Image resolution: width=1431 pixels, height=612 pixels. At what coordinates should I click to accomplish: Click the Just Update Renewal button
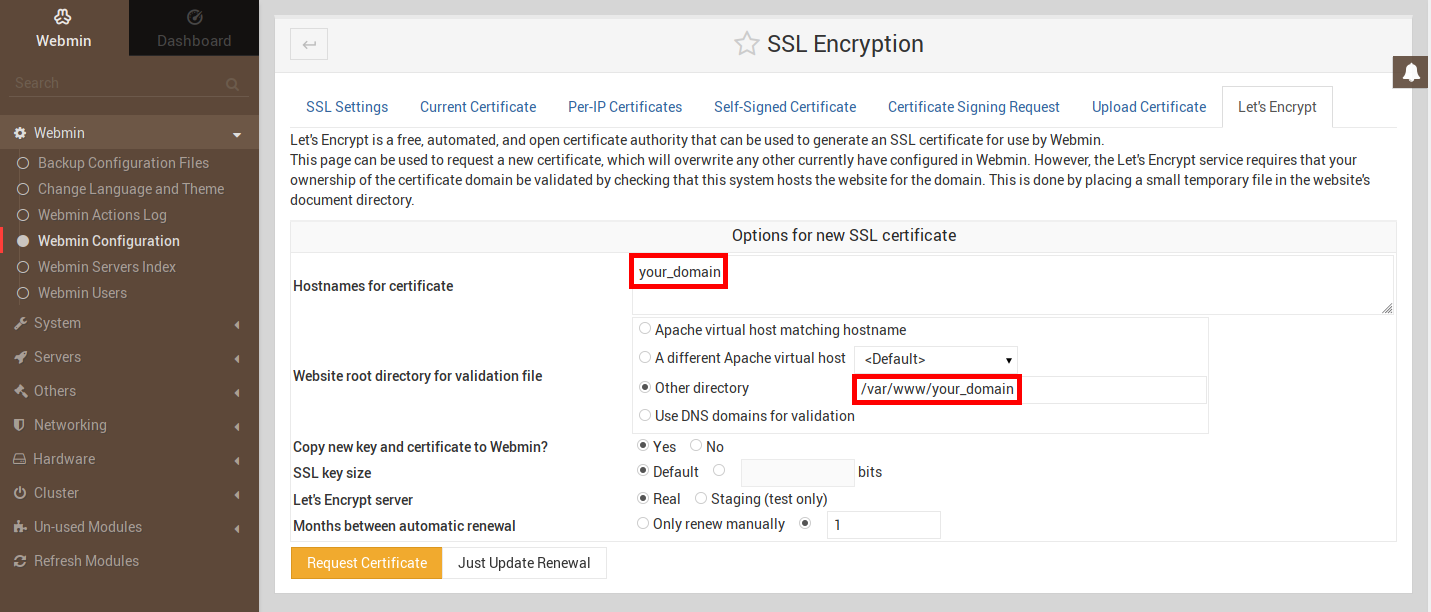tap(524, 563)
